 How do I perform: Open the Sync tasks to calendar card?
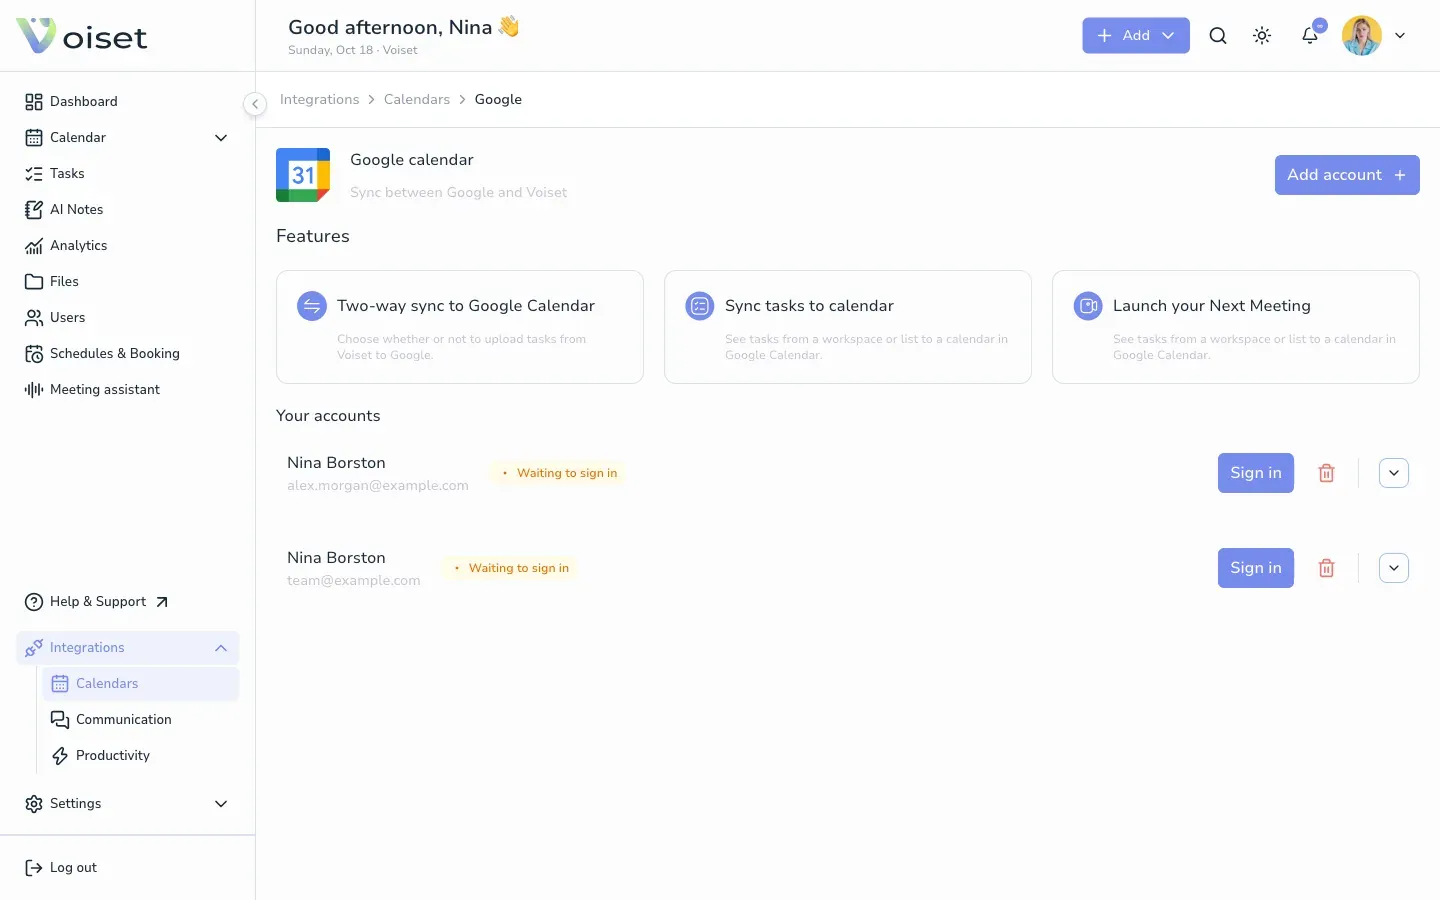click(x=848, y=327)
